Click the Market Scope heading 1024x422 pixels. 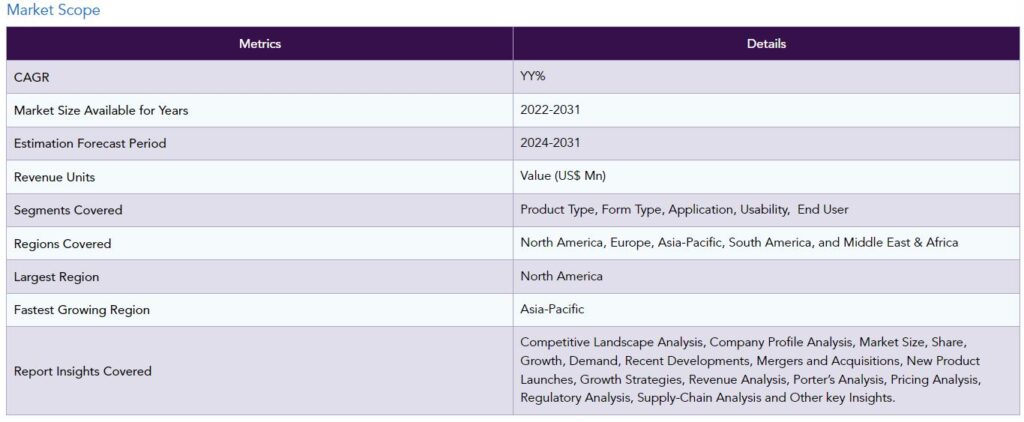point(54,10)
